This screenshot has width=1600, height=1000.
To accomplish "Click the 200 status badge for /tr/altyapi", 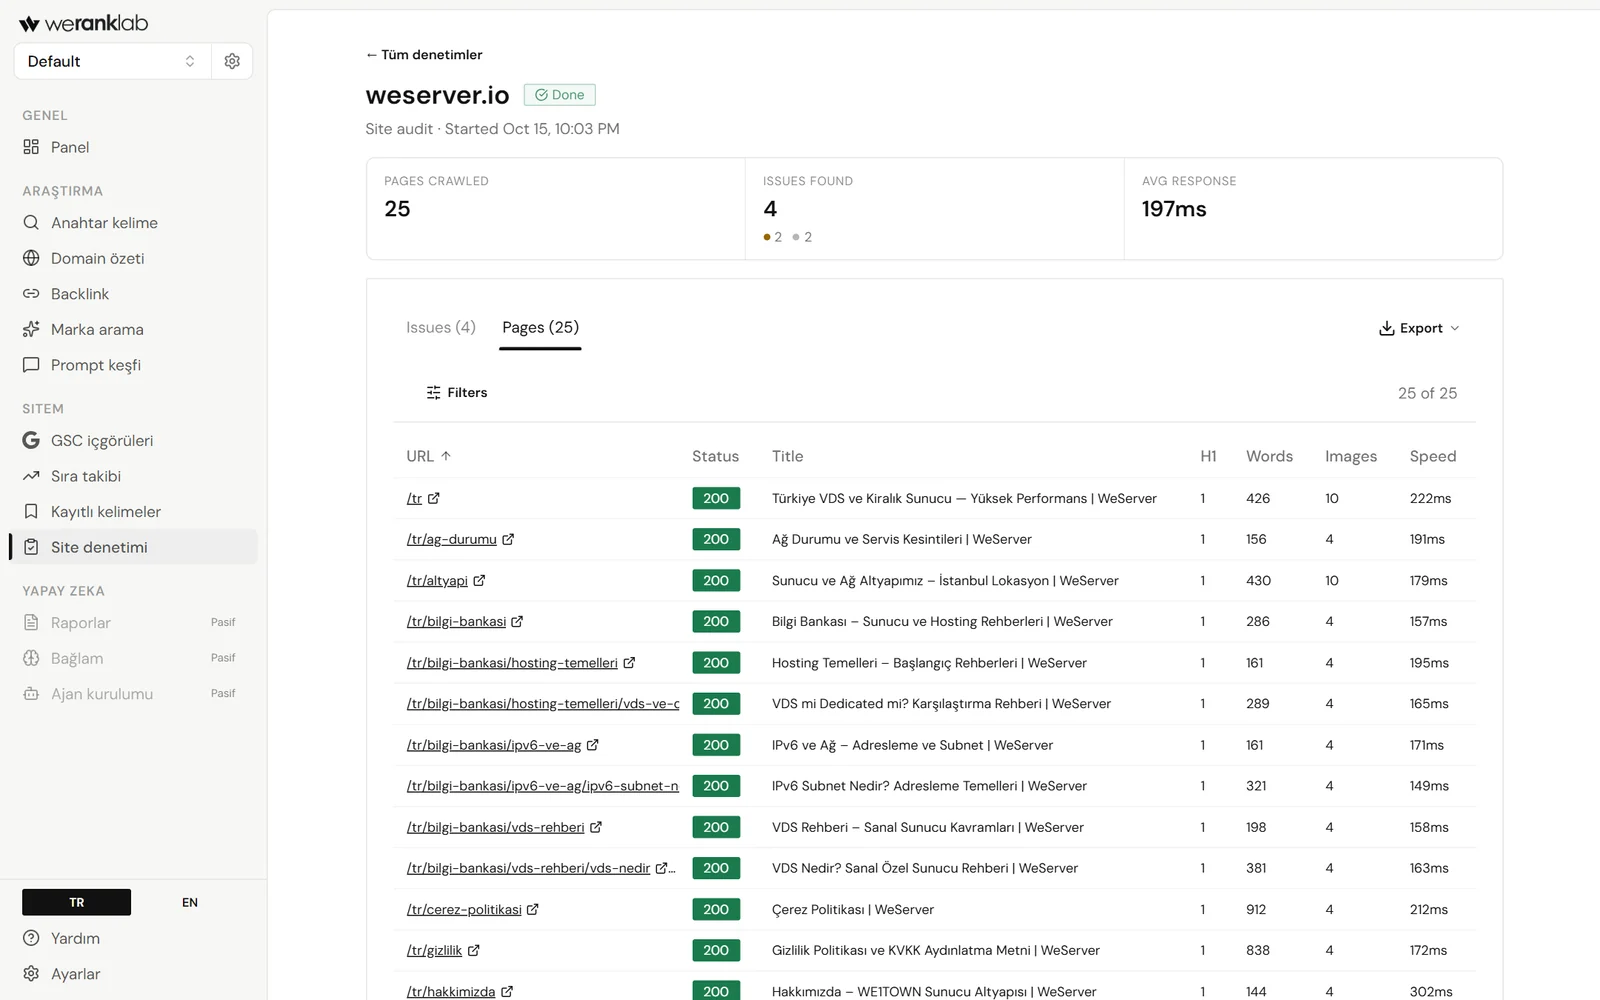I will click(716, 580).
